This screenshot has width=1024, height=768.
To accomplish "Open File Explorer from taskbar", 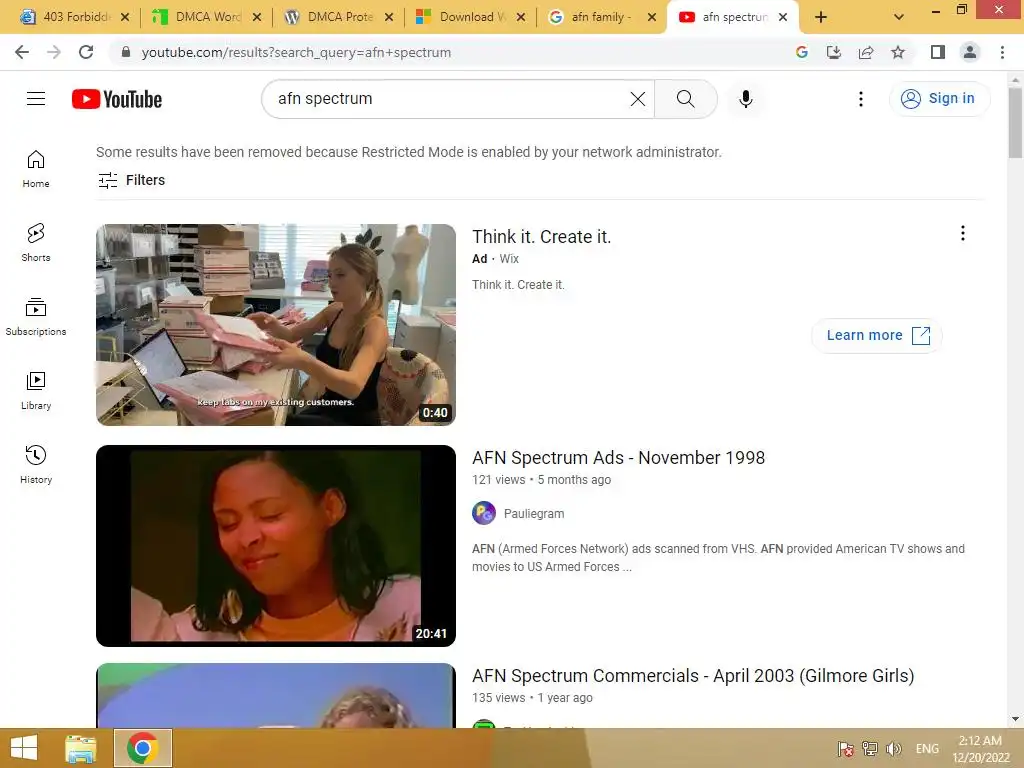I will click(80, 748).
